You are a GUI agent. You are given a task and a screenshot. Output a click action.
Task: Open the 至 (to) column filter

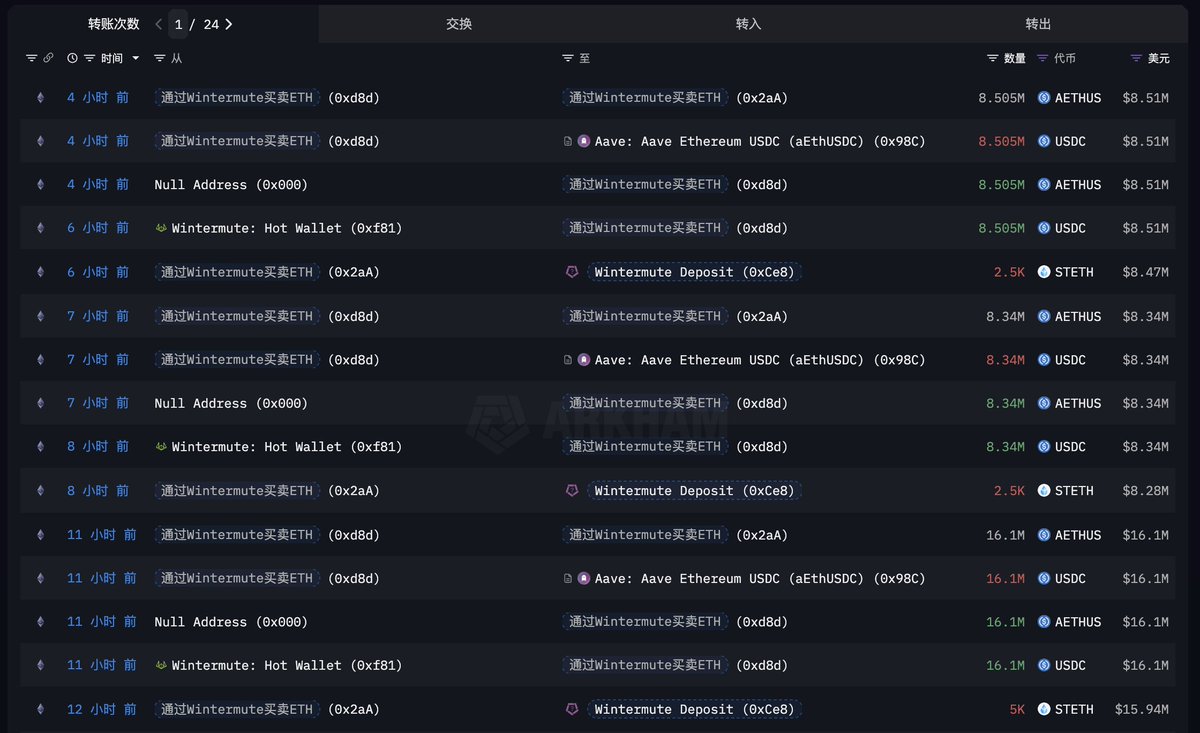click(x=568, y=59)
